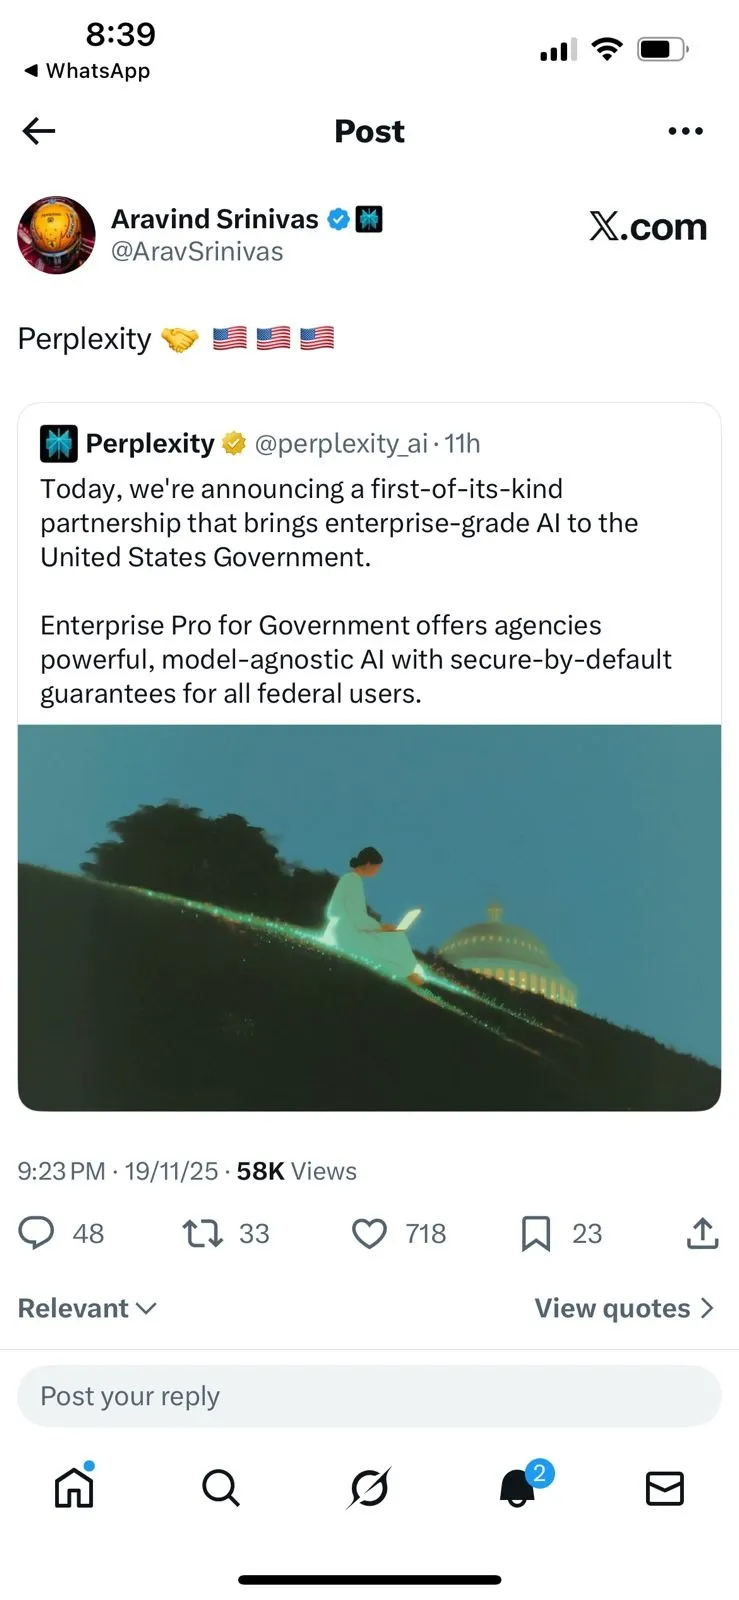
Task: Tap the repost arrows icon
Action: tap(202, 1233)
